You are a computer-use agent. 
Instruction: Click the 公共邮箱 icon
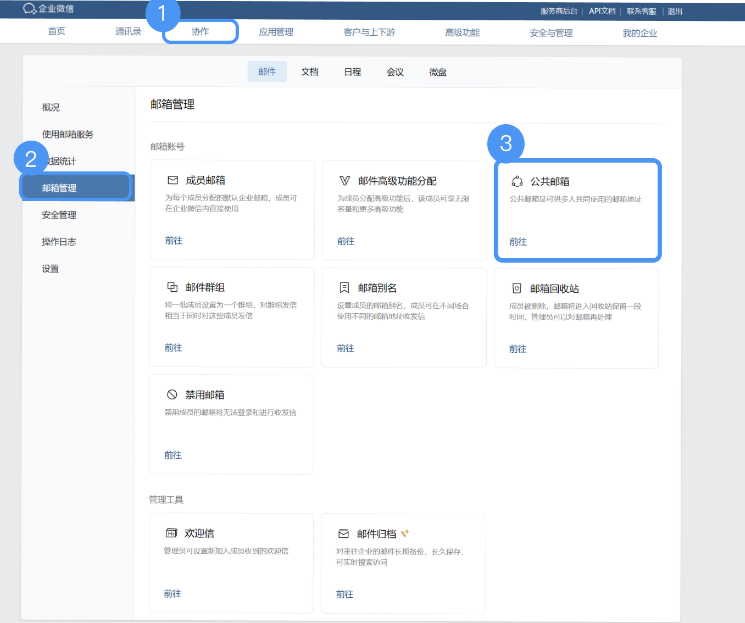point(517,181)
